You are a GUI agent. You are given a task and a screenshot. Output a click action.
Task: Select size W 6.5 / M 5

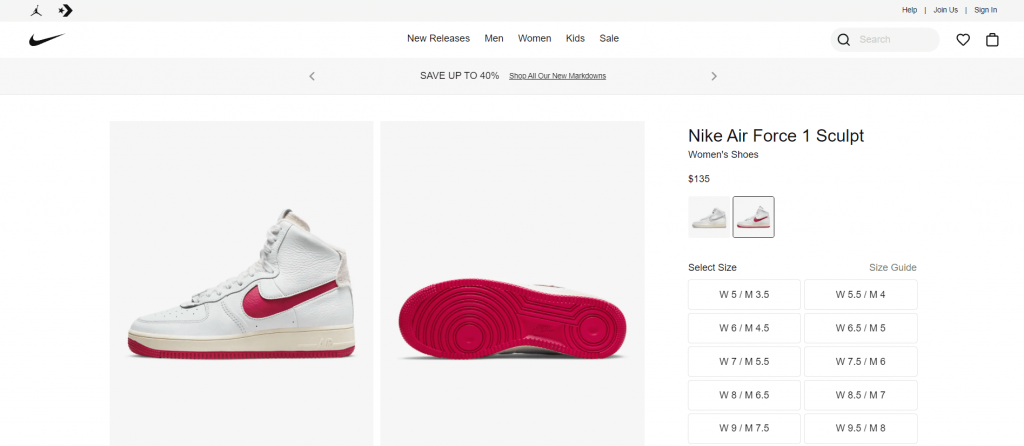[x=861, y=328]
